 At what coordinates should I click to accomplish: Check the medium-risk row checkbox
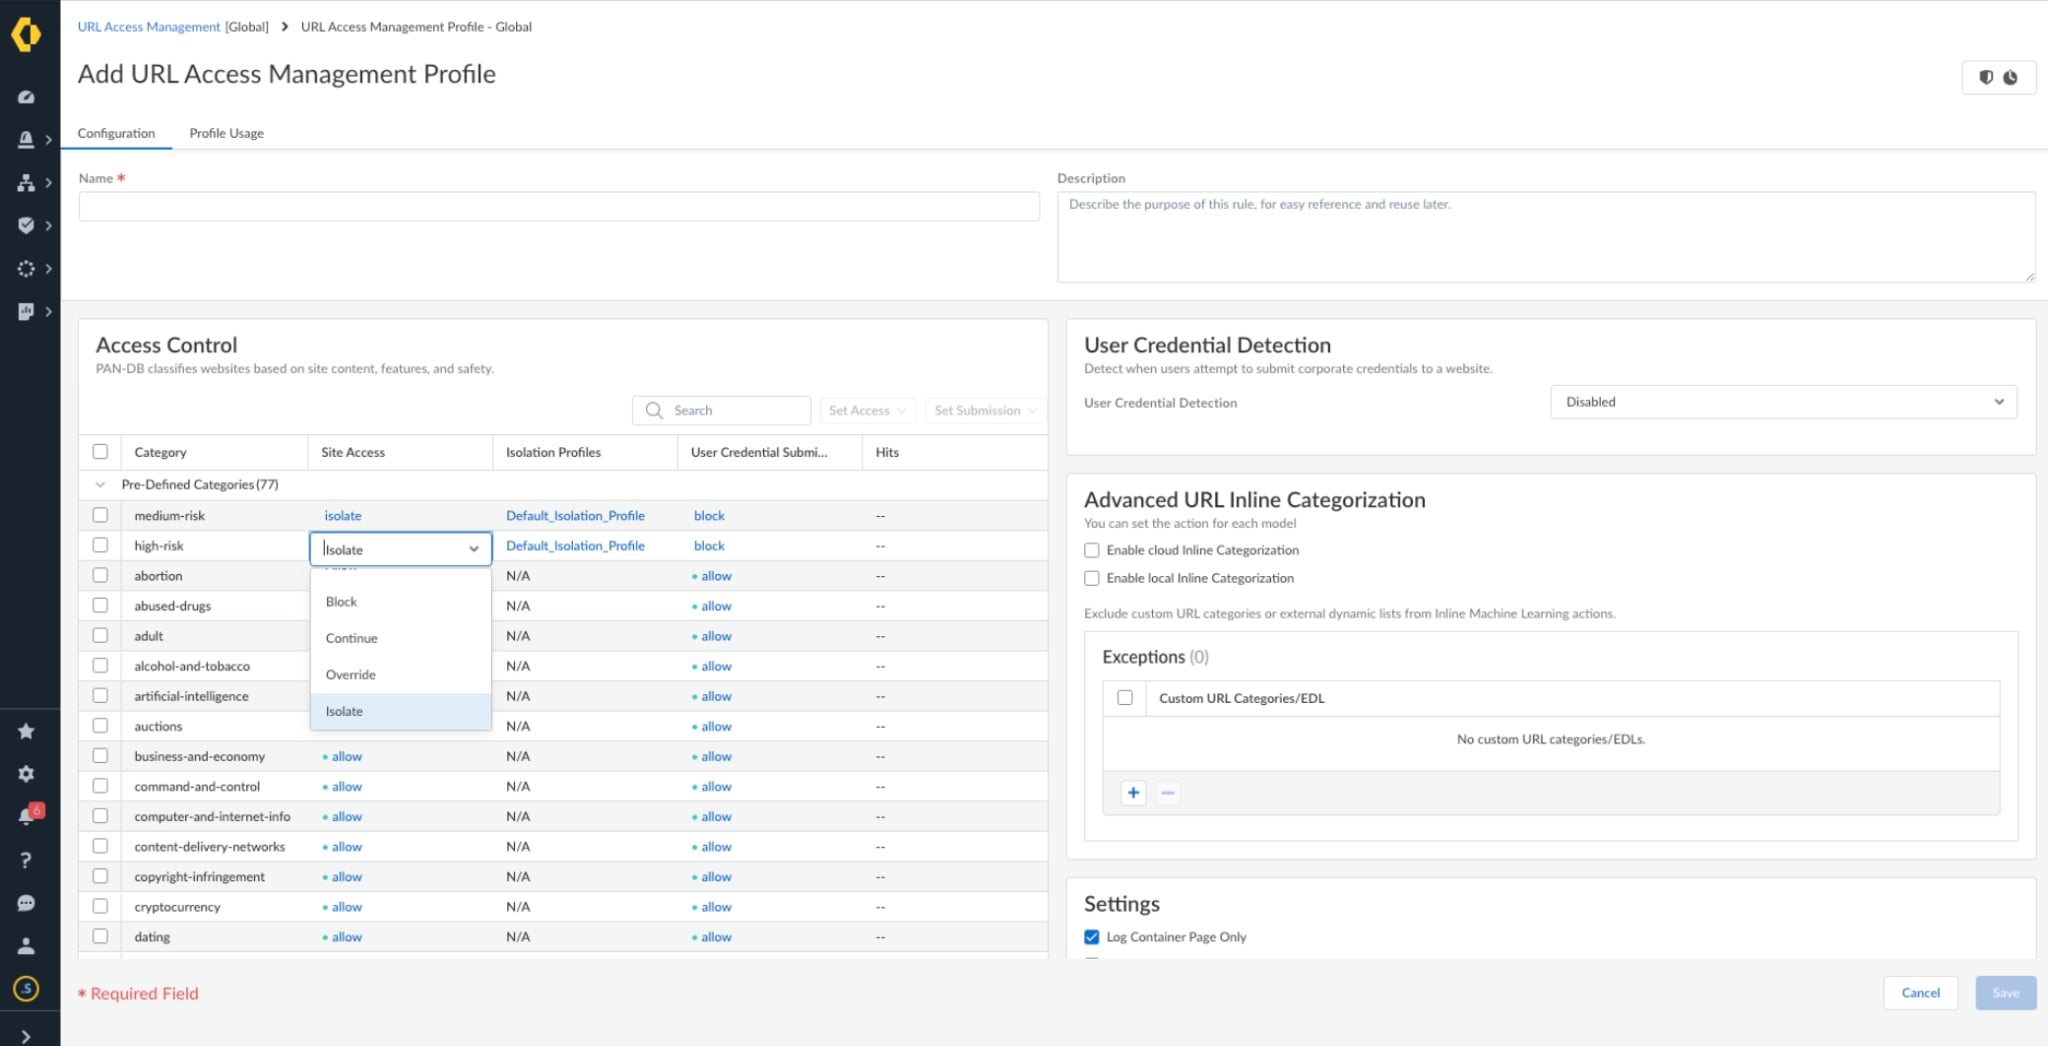tap(100, 515)
